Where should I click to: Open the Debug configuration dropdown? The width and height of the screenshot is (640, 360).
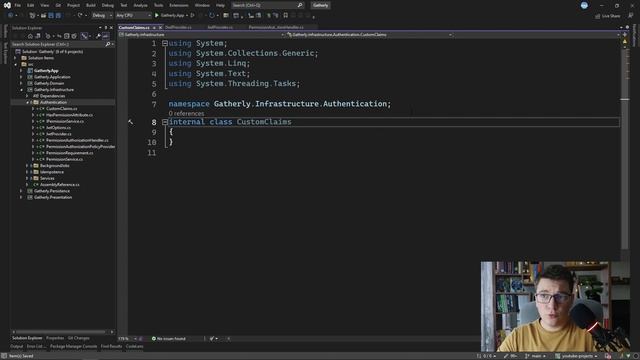click(x=102, y=16)
